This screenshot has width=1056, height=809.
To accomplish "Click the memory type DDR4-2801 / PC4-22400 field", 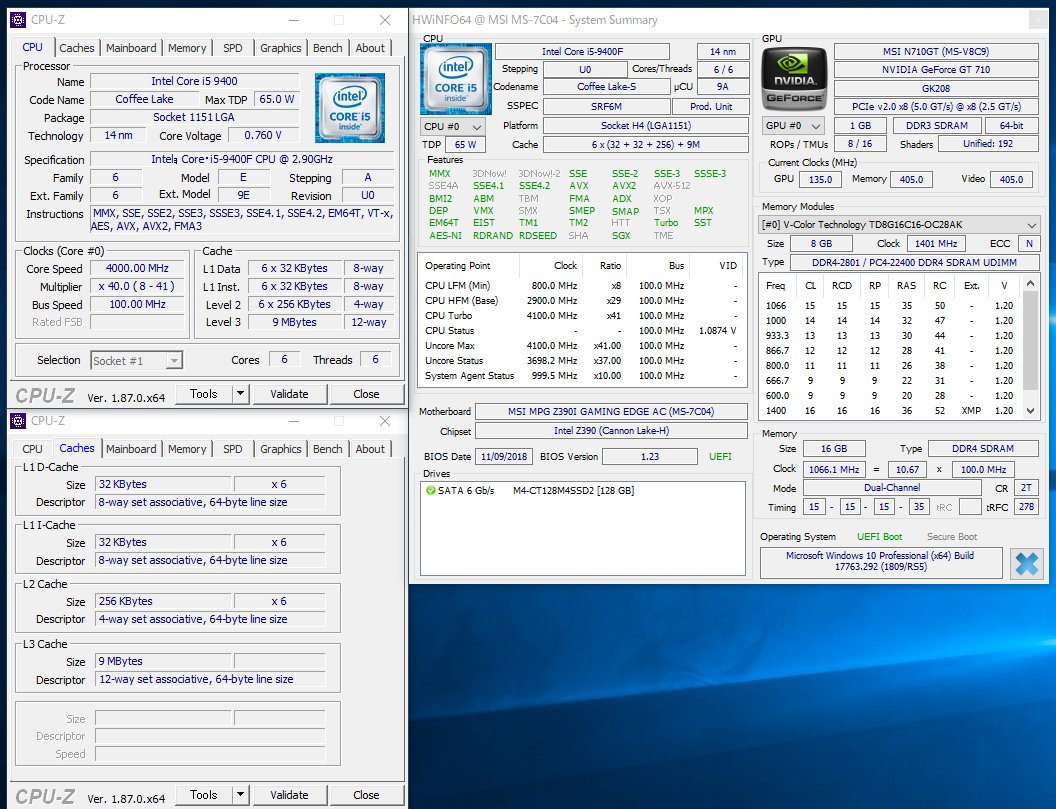I will pyautogui.click(x=914, y=263).
